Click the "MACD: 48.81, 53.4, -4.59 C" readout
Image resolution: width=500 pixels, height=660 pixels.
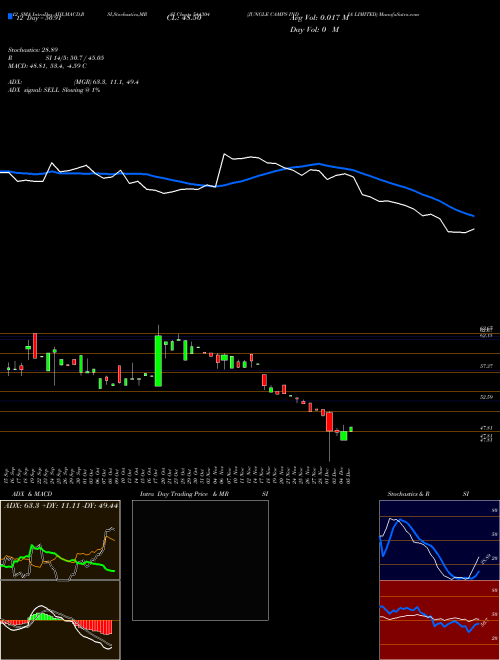pyautogui.click(x=47, y=66)
